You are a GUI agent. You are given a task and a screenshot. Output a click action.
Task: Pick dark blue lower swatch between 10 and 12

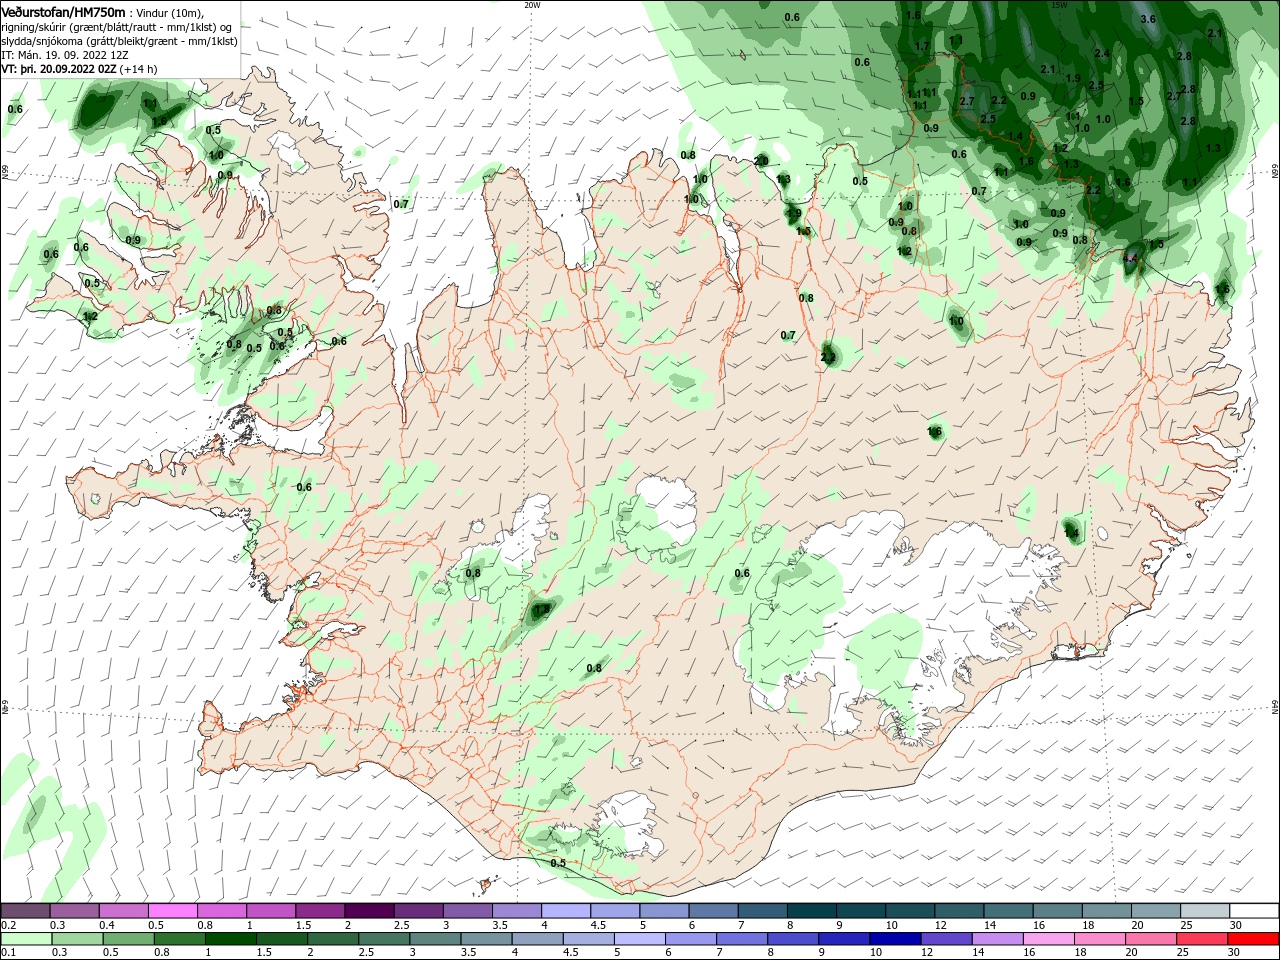[897, 939]
